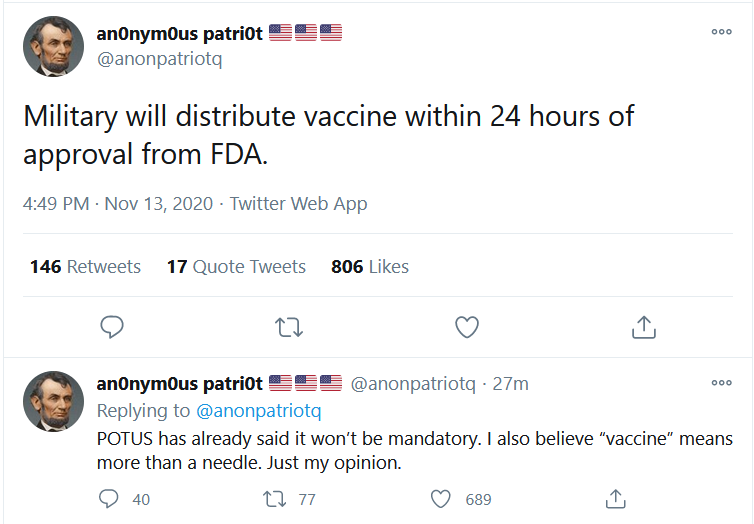Viewport: 754px width, 524px height.
Task: Retweet the main vaccine tweet
Action: [x=289, y=326]
